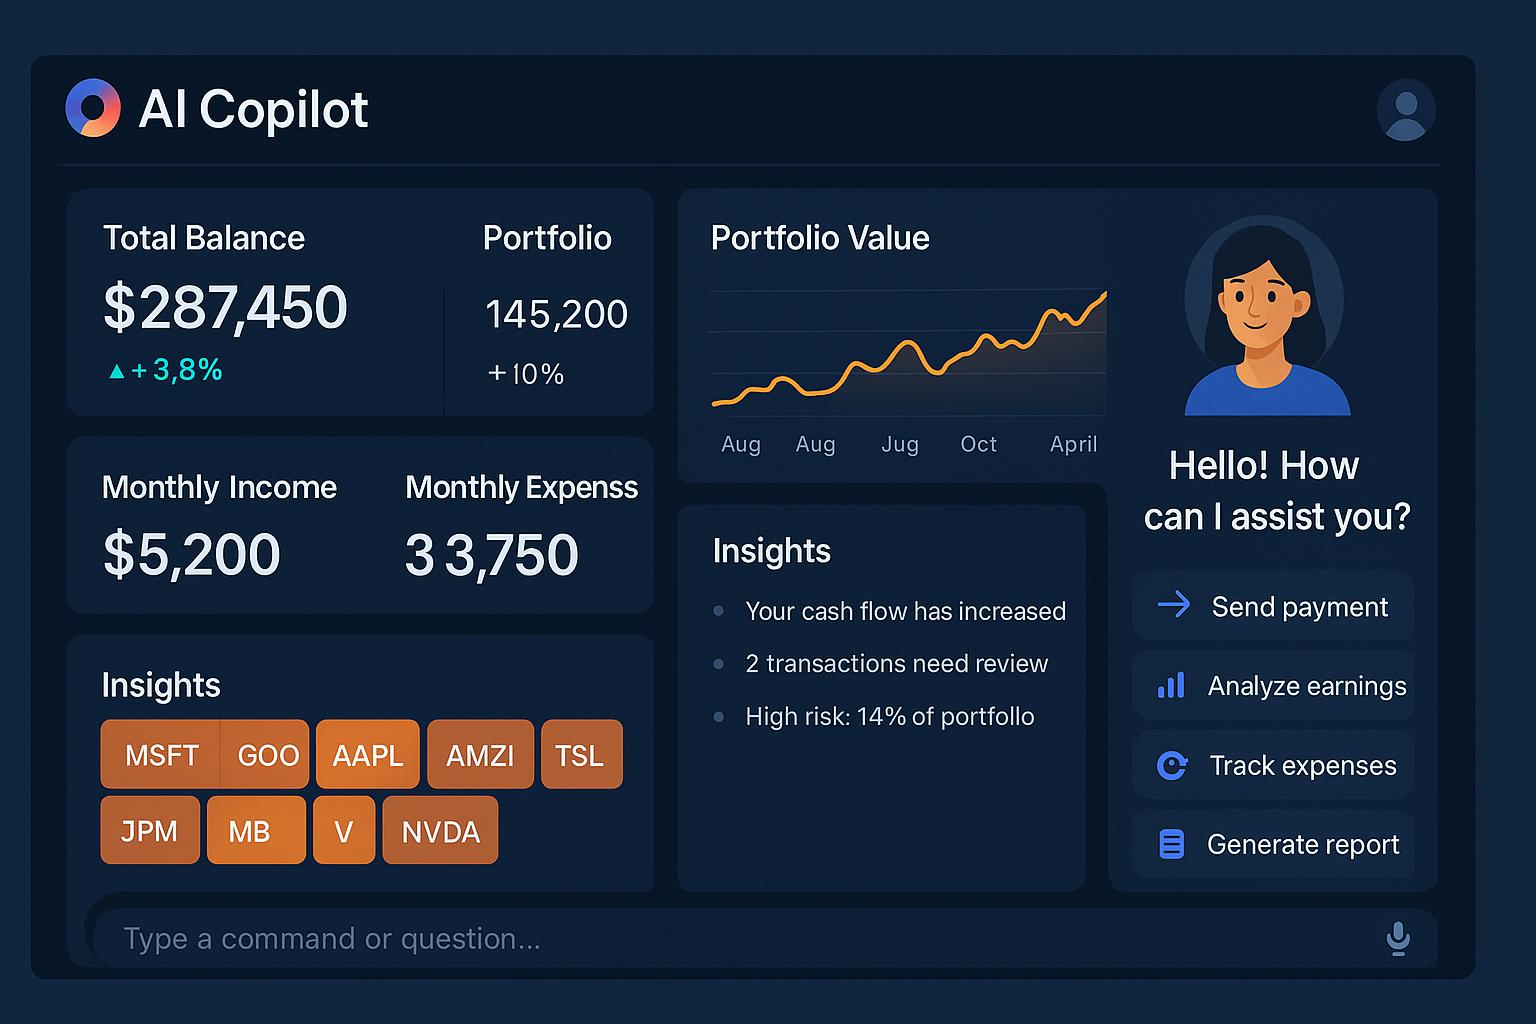Viewport: 1536px width, 1024px height.
Task: Open the '2 transactions need review' insight
Action: (896, 664)
